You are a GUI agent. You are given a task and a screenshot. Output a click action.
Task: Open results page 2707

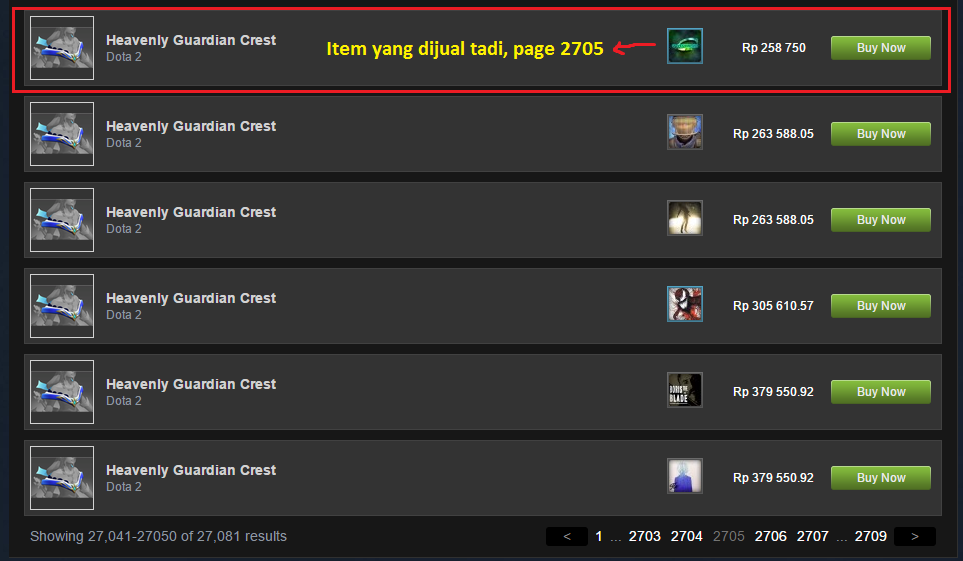coord(813,536)
